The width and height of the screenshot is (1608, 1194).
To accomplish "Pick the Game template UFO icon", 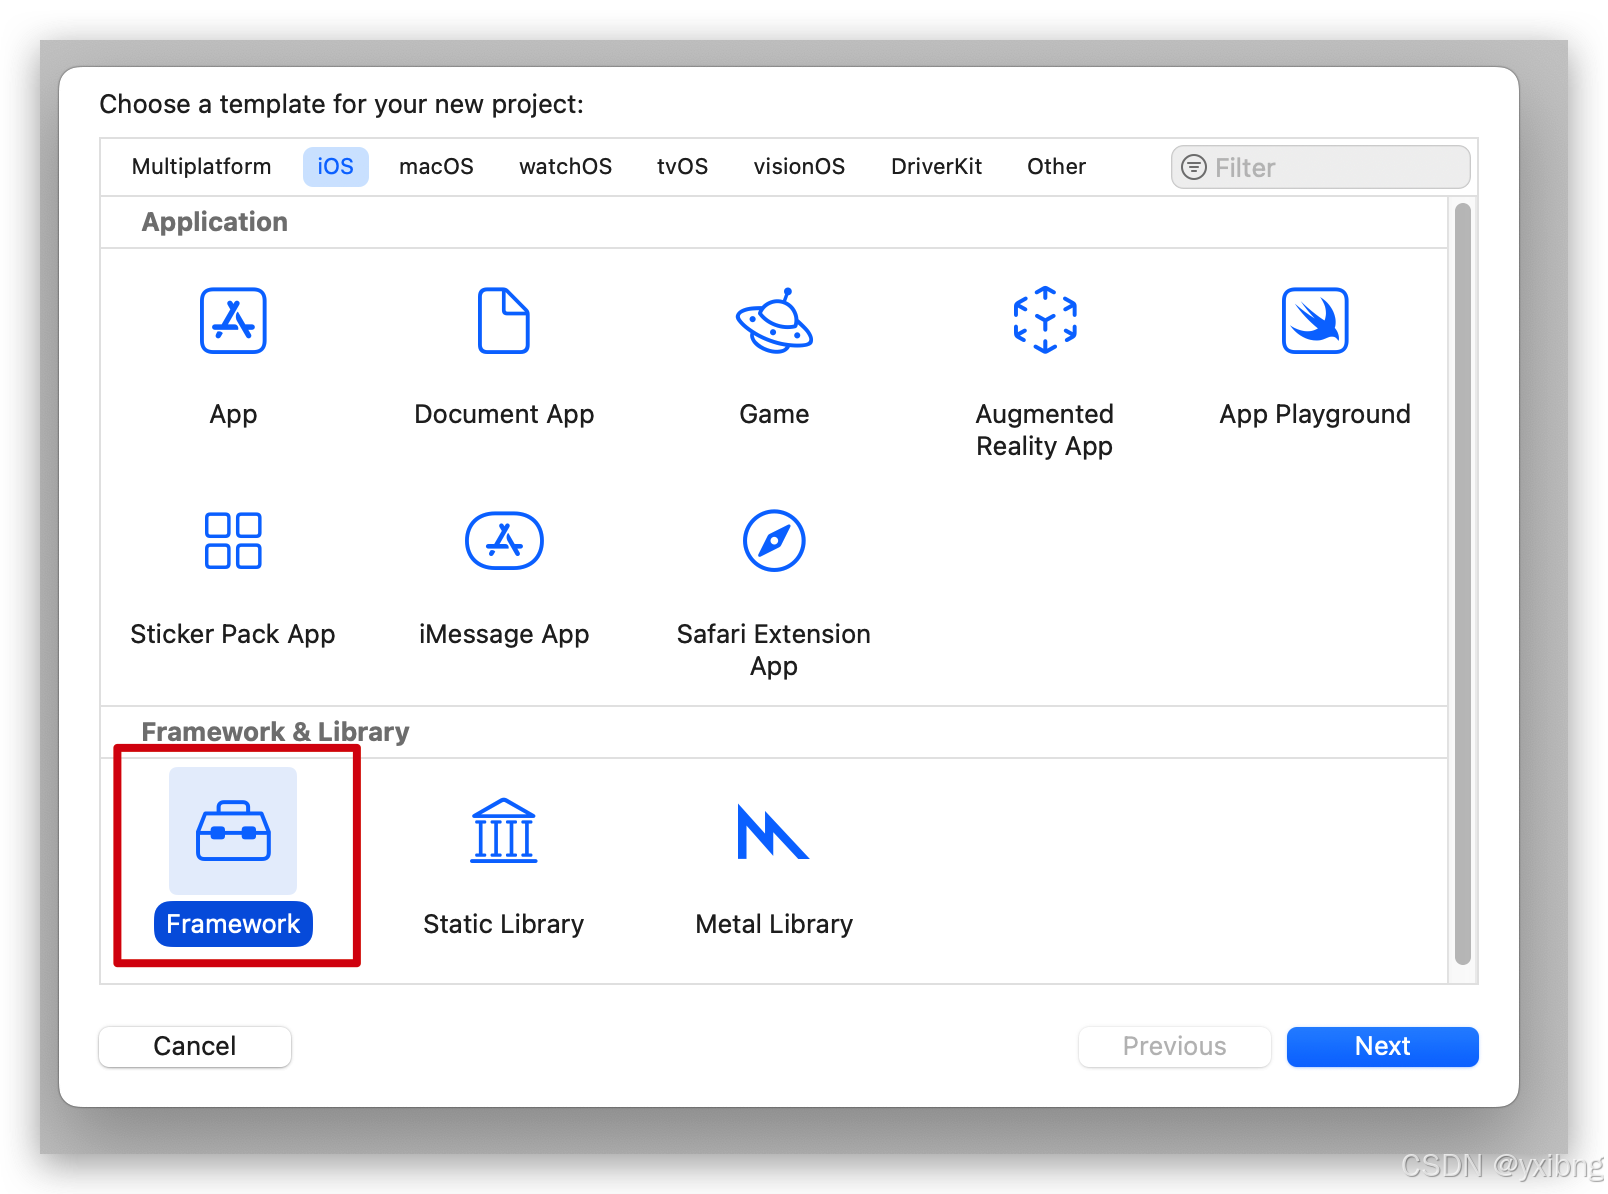I will click(x=774, y=321).
